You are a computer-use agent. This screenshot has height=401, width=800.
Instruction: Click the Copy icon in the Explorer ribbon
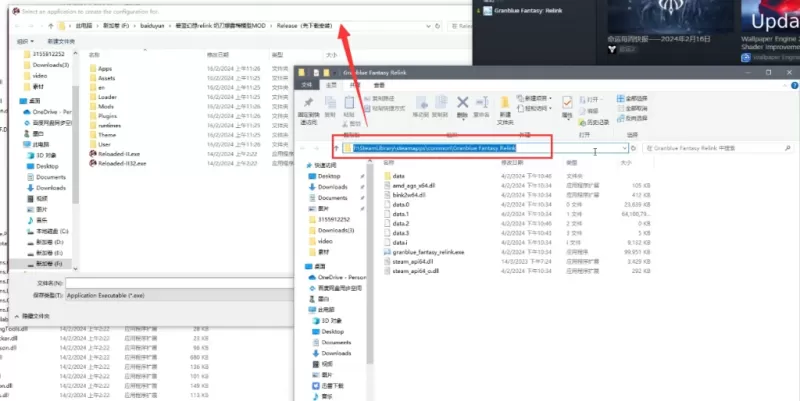tap(330, 103)
